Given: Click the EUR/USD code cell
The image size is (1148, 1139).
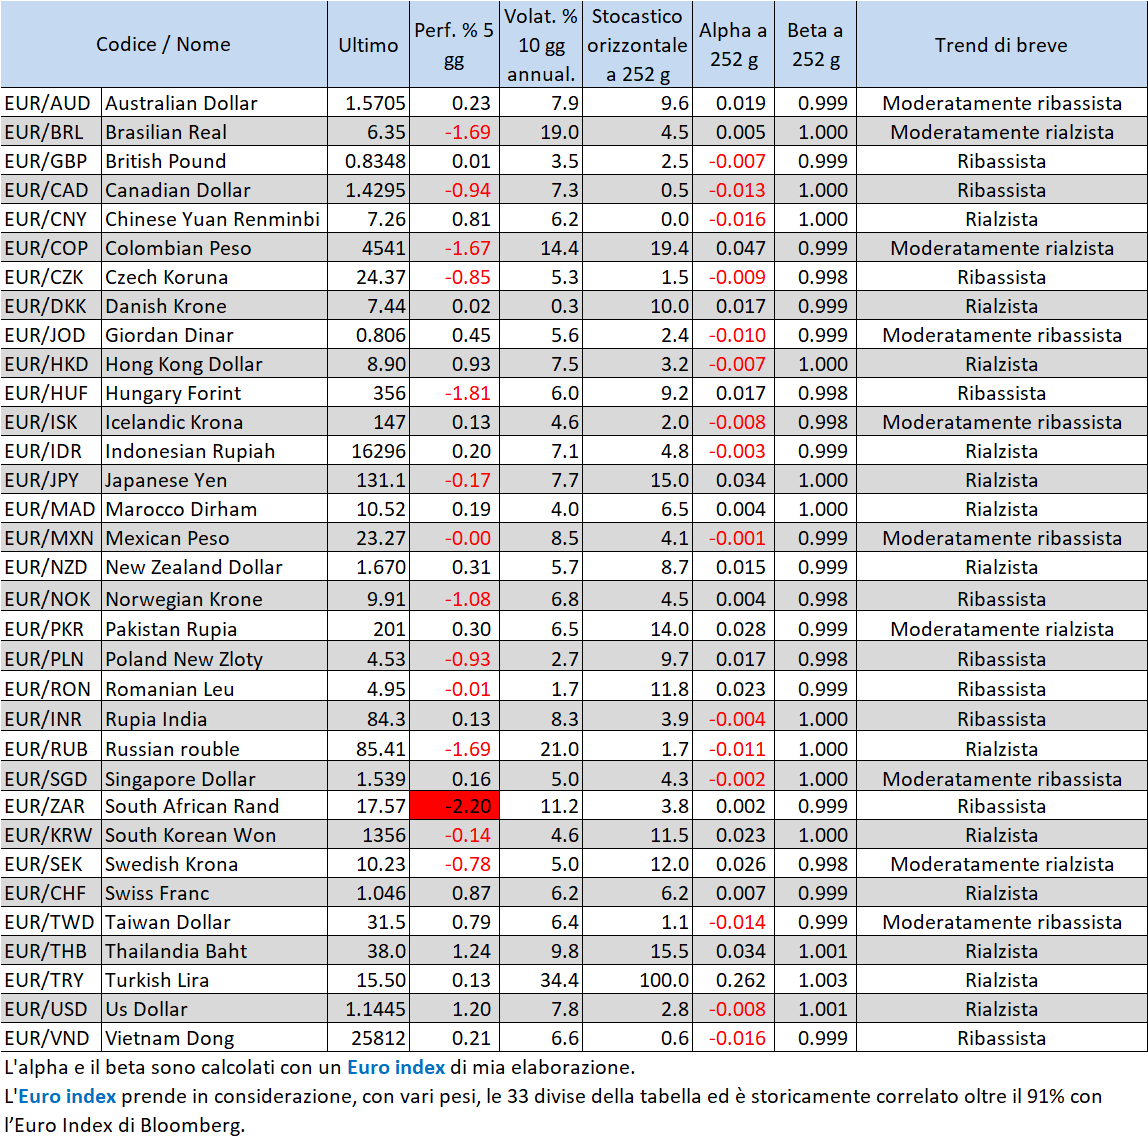Looking at the screenshot, I should [x=51, y=1009].
